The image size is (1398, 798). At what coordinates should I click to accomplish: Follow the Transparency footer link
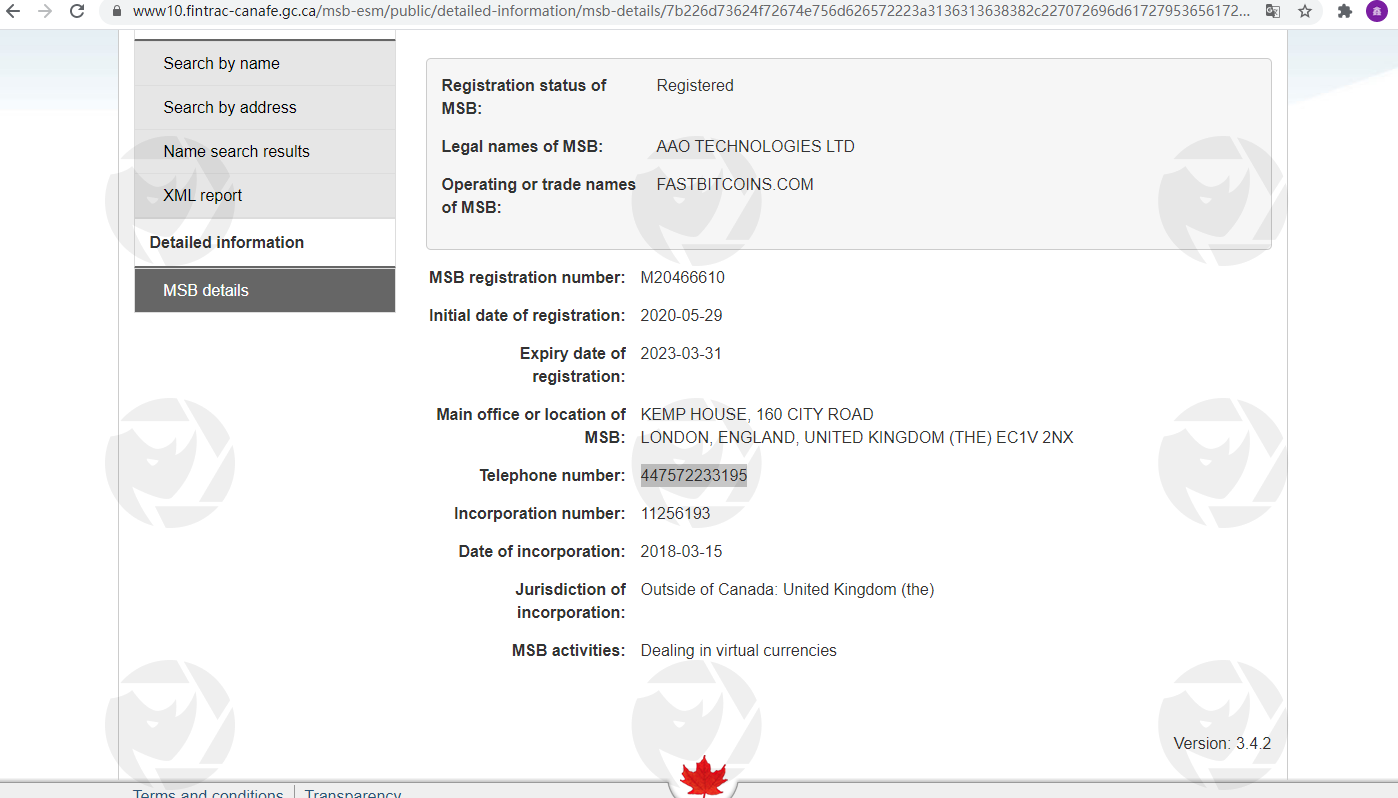pyautogui.click(x=353, y=792)
